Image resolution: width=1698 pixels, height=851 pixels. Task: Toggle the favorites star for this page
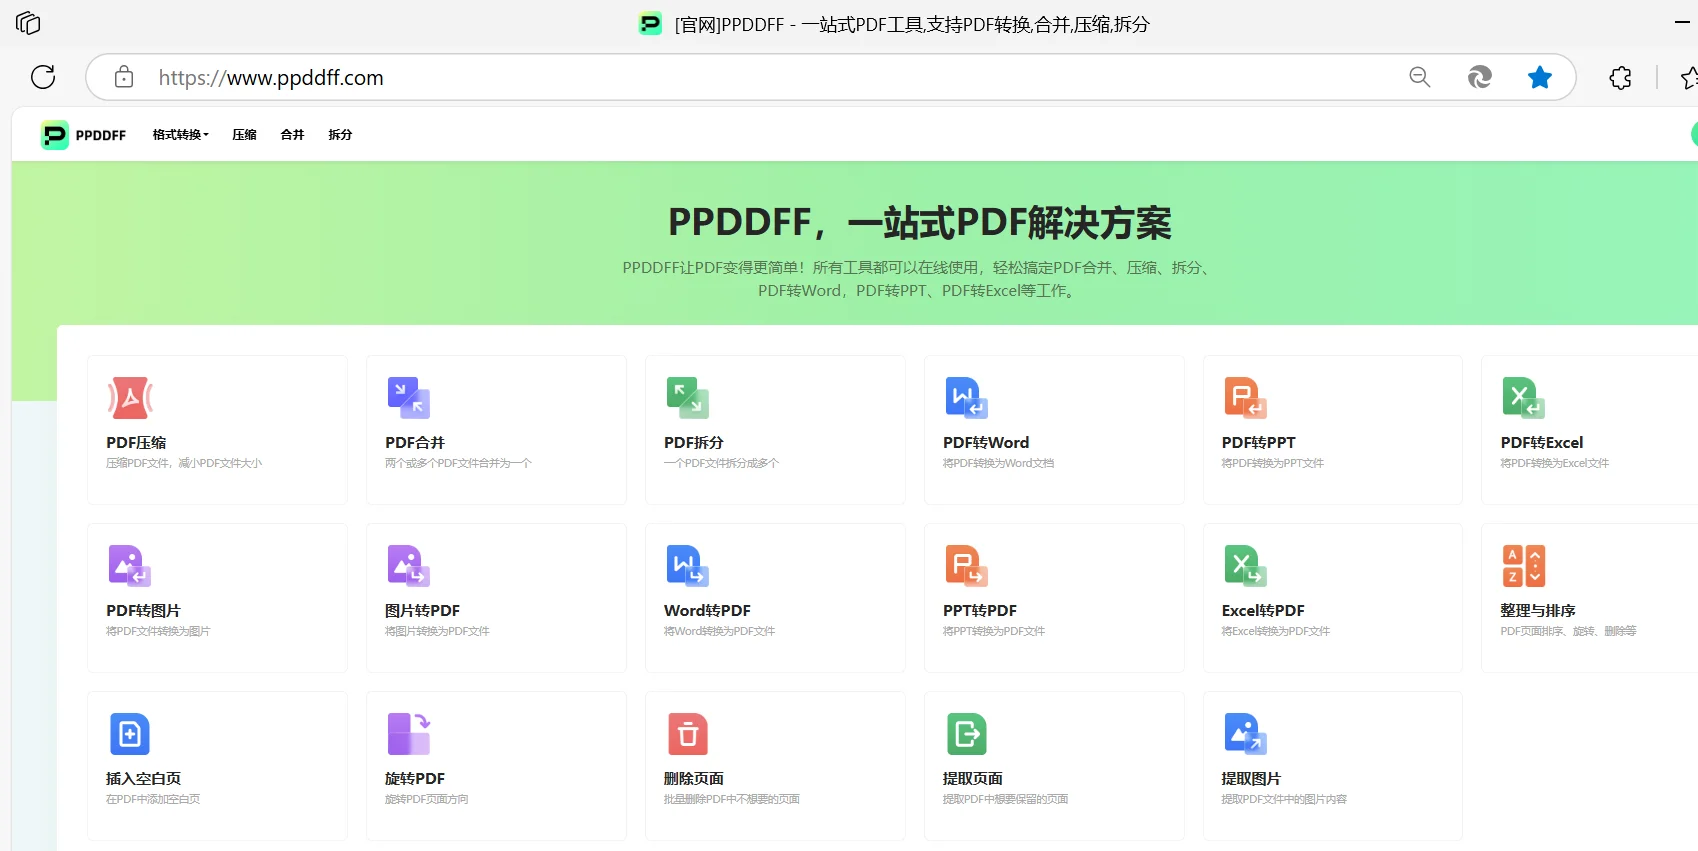coord(1540,77)
